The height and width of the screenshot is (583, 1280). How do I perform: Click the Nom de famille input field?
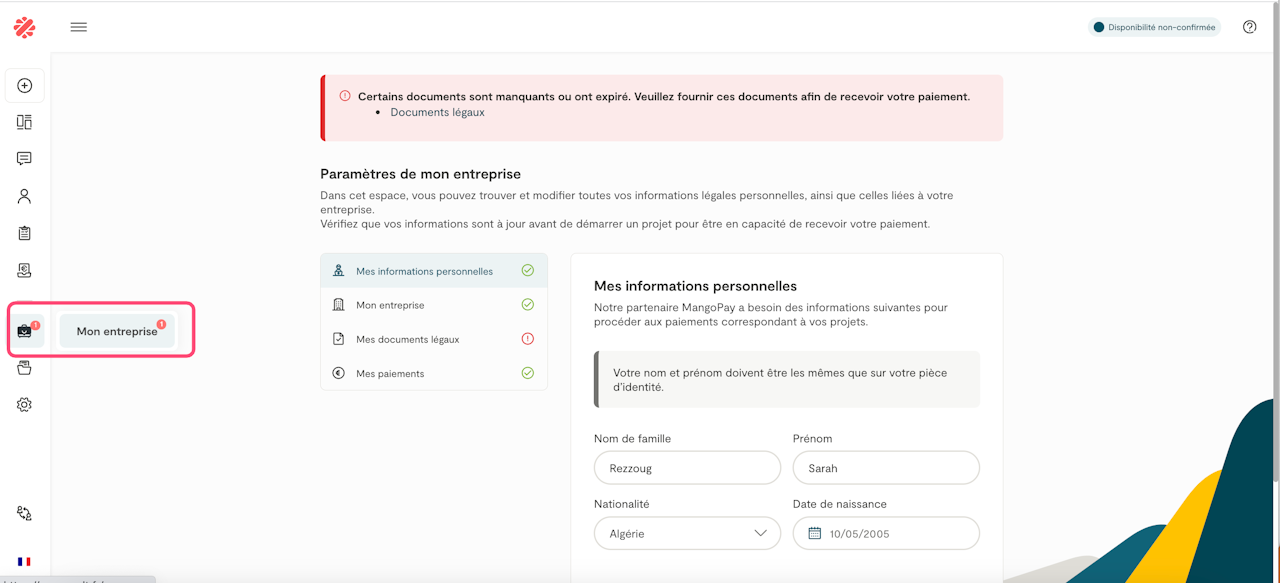[x=687, y=468]
